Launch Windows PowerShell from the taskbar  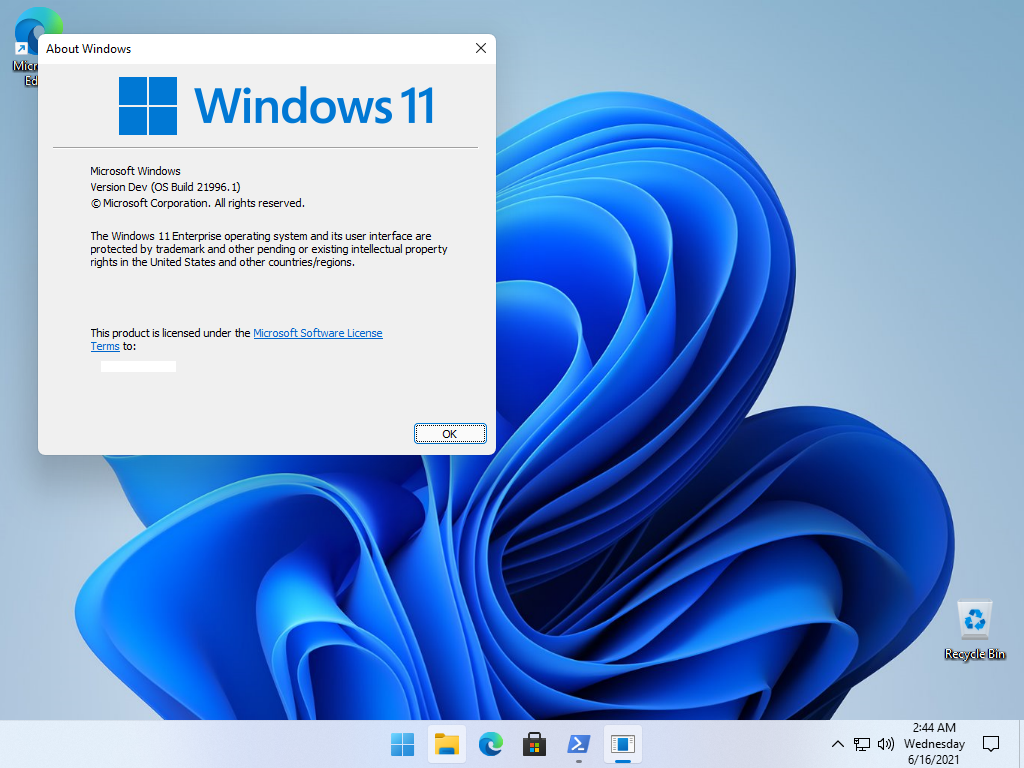pos(578,744)
